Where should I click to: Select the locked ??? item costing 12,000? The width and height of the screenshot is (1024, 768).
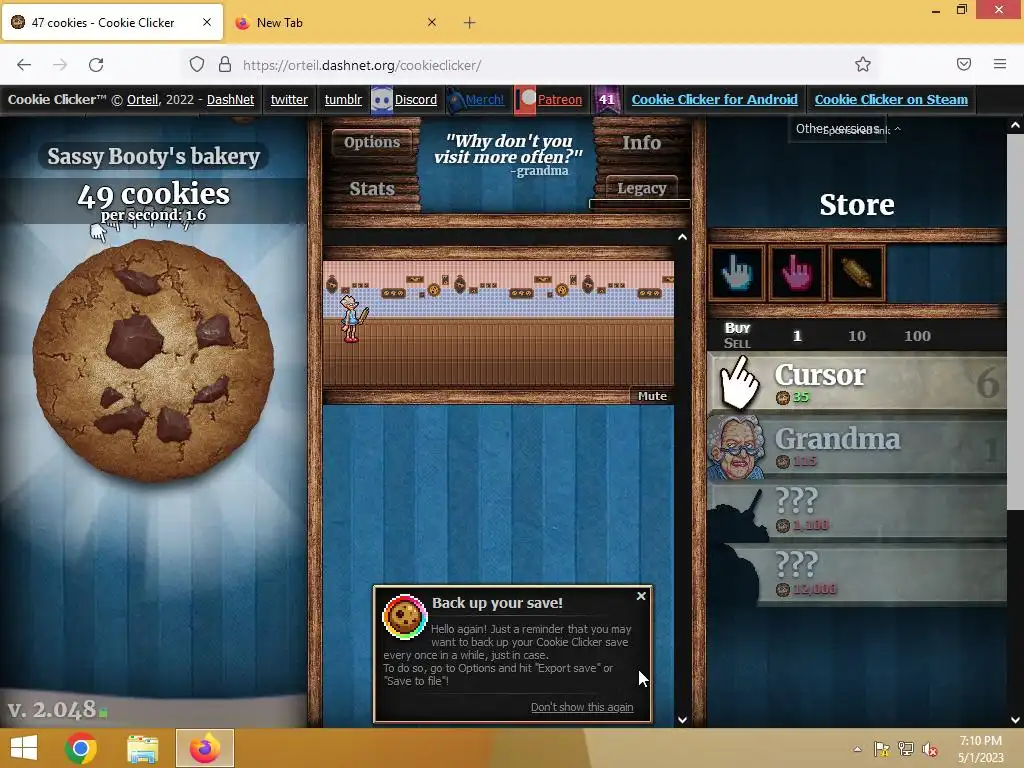tap(857, 575)
